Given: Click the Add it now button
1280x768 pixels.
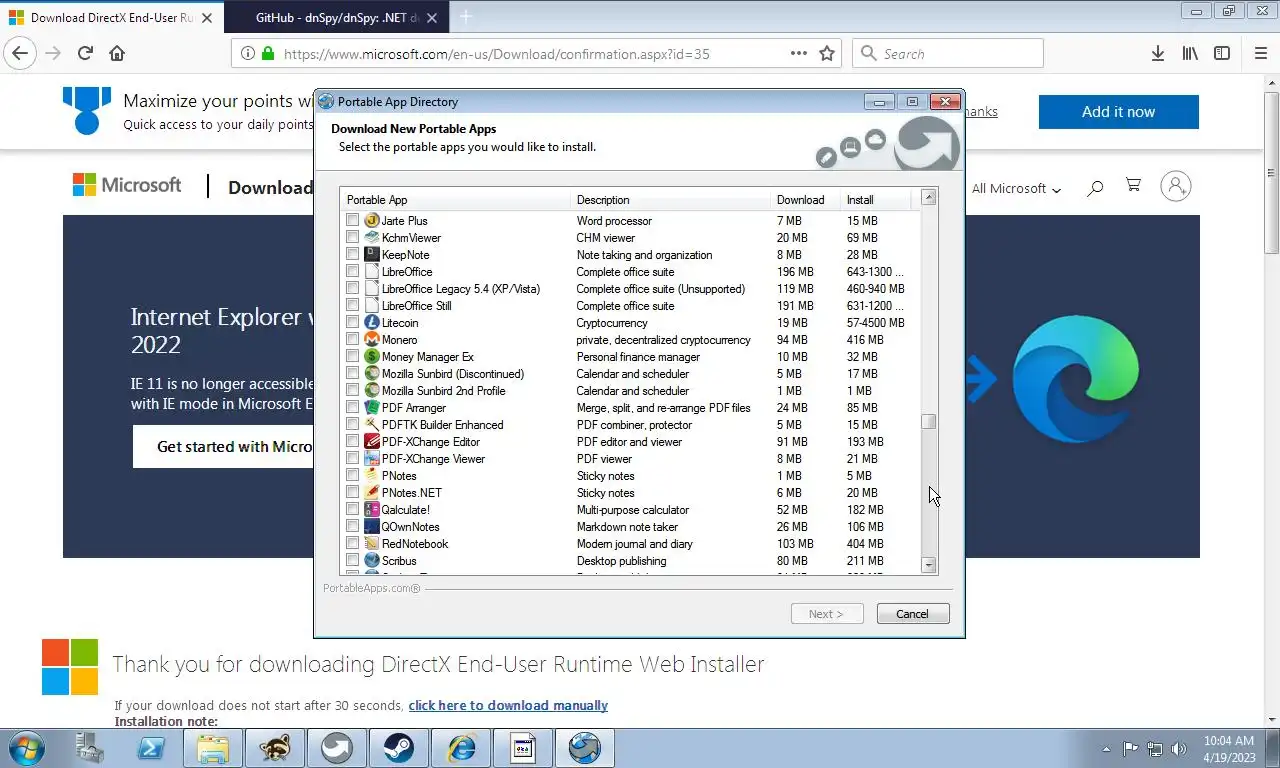Looking at the screenshot, I should tap(1118, 112).
